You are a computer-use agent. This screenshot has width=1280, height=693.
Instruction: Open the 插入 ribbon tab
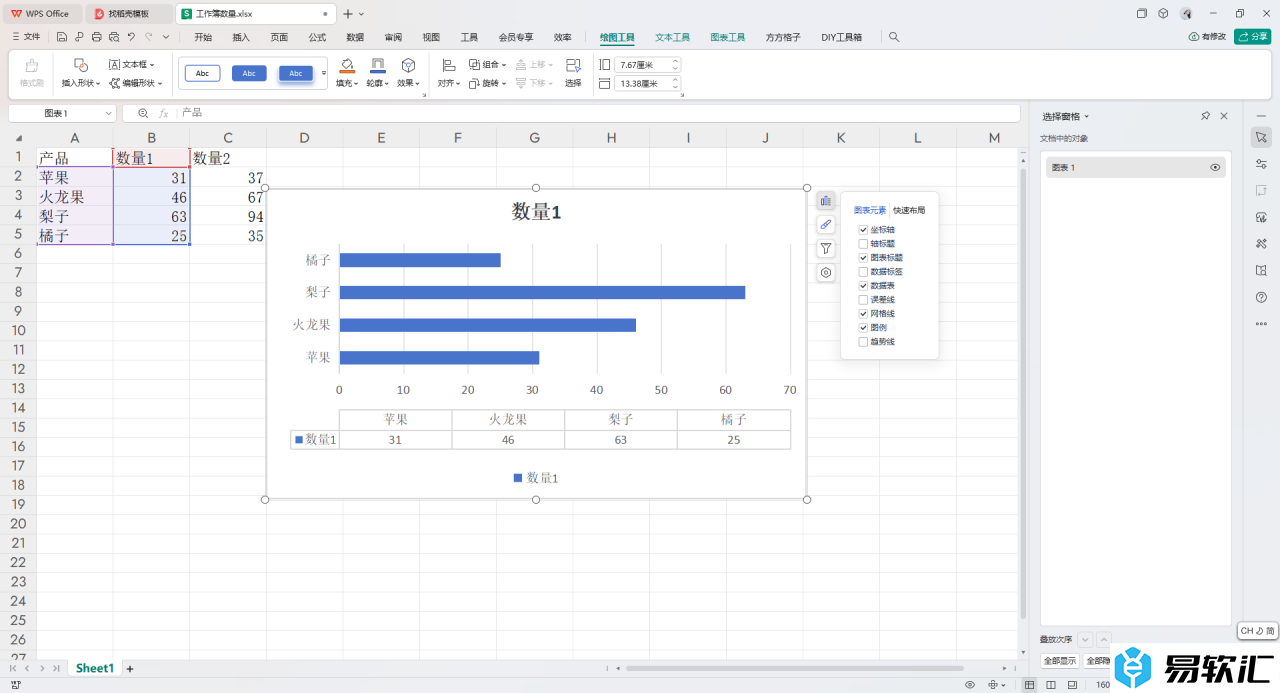point(241,37)
